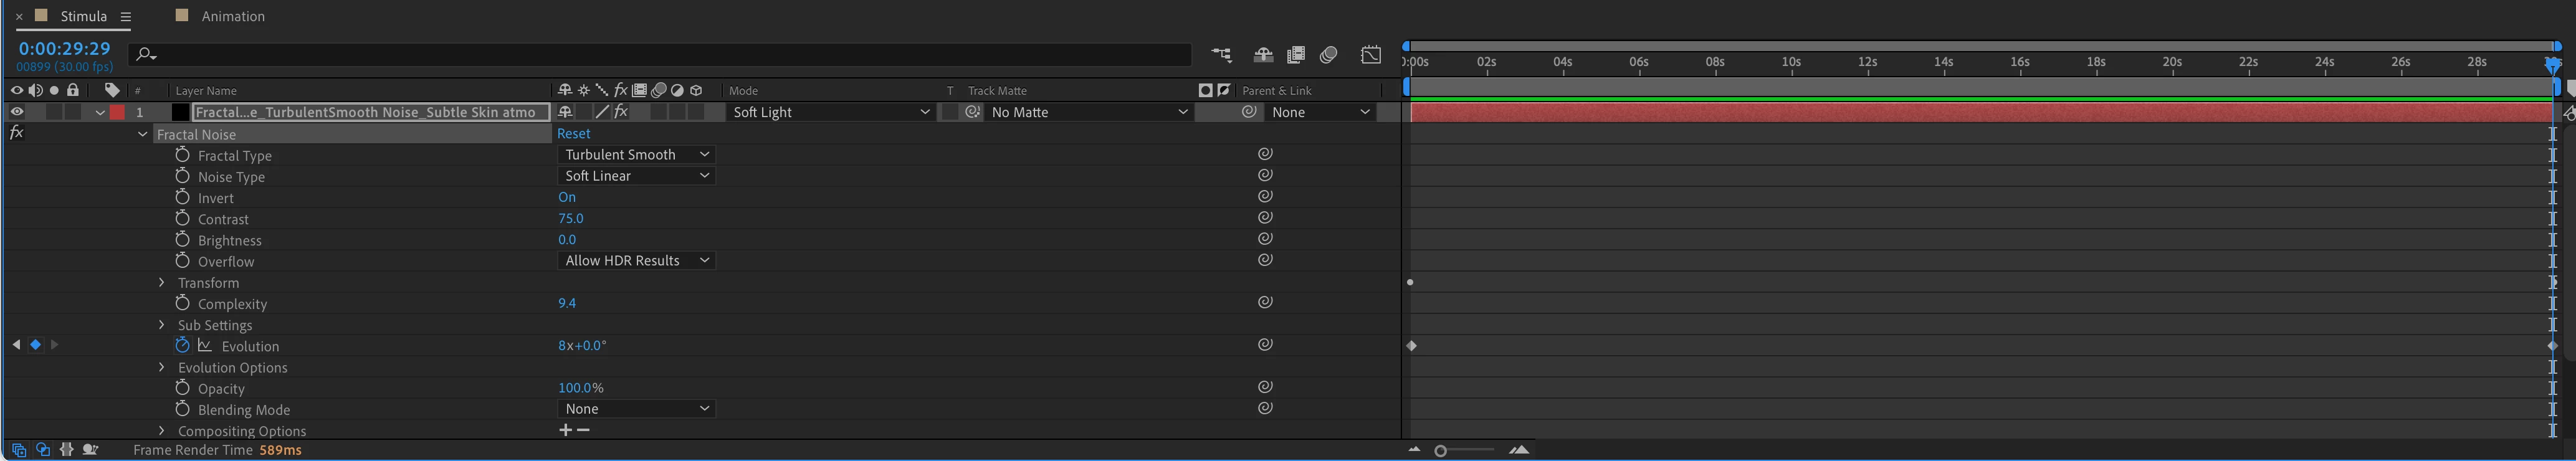2576x461 pixels.
Task: Click the Collapse Transformations column header icon
Action: (x=584, y=90)
